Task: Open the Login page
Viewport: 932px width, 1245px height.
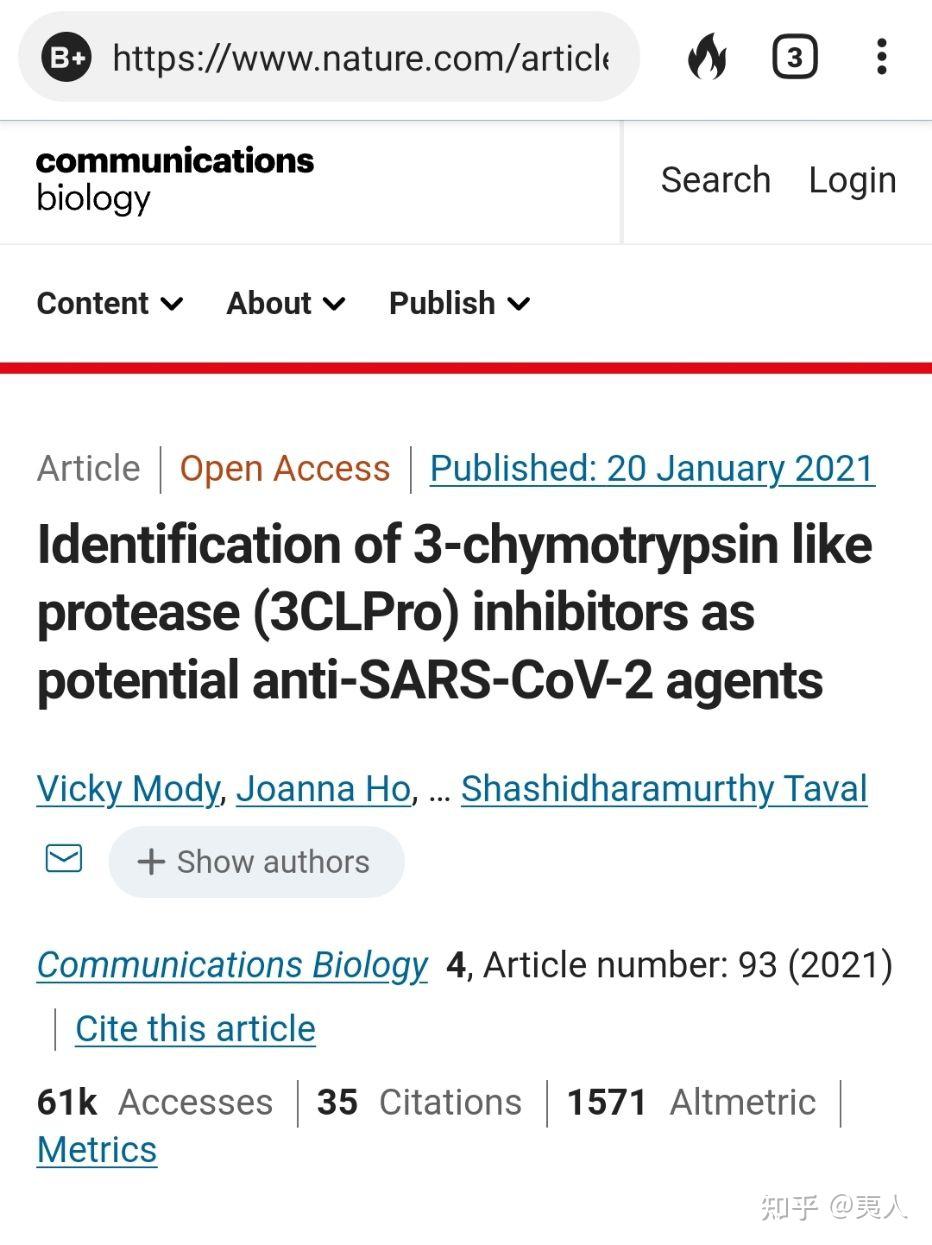Action: tap(852, 180)
